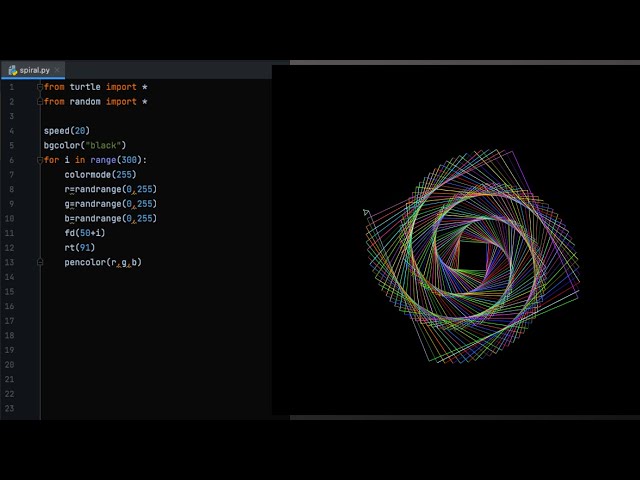Viewport: 640px width, 480px height.
Task: Click the black square center of the spiral
Action: (x=472, y=255)
